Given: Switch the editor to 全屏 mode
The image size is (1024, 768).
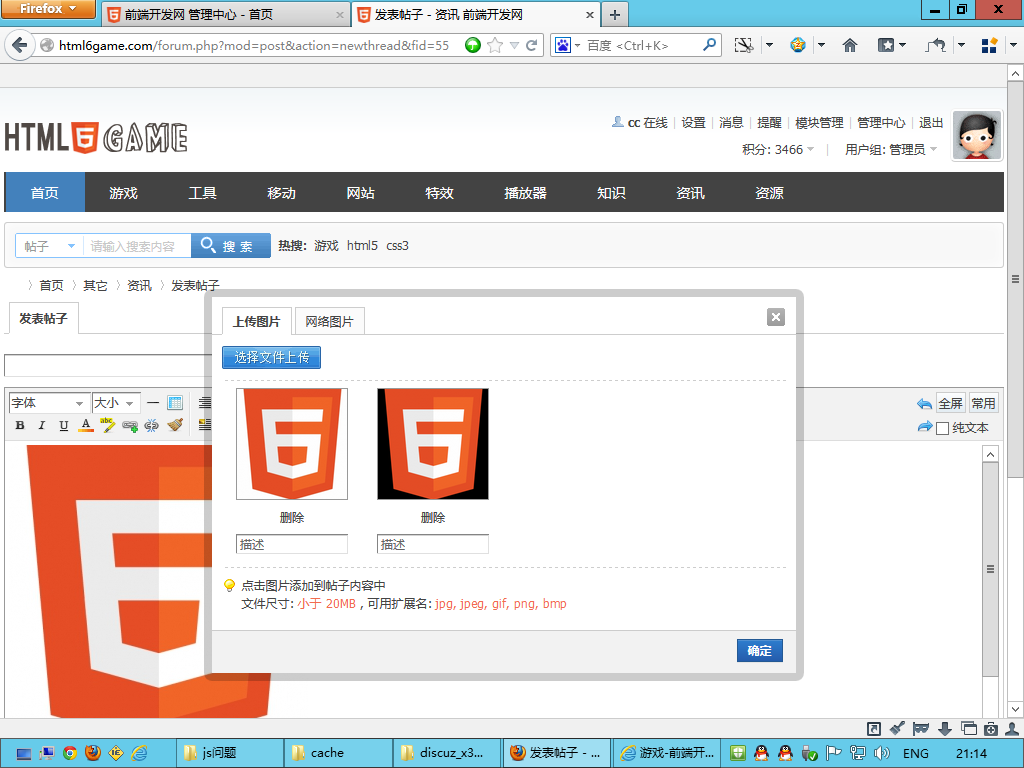Looking at the screenshot, I should (950, 404).
